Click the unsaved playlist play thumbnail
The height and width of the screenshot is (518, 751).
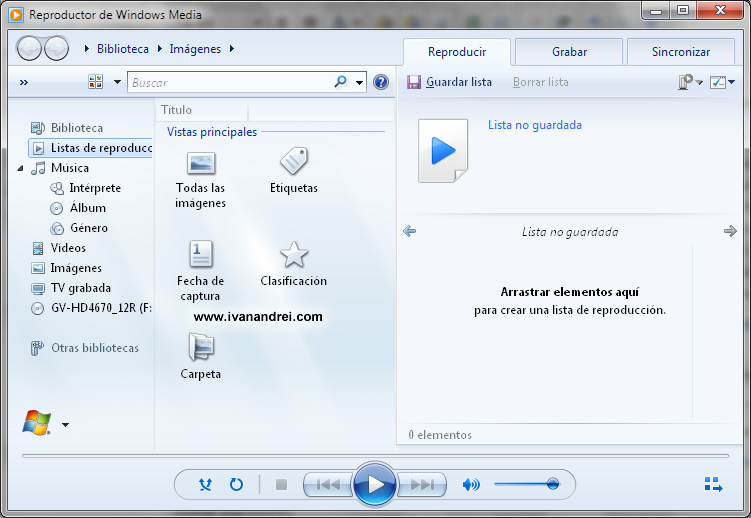click(443, 150)
